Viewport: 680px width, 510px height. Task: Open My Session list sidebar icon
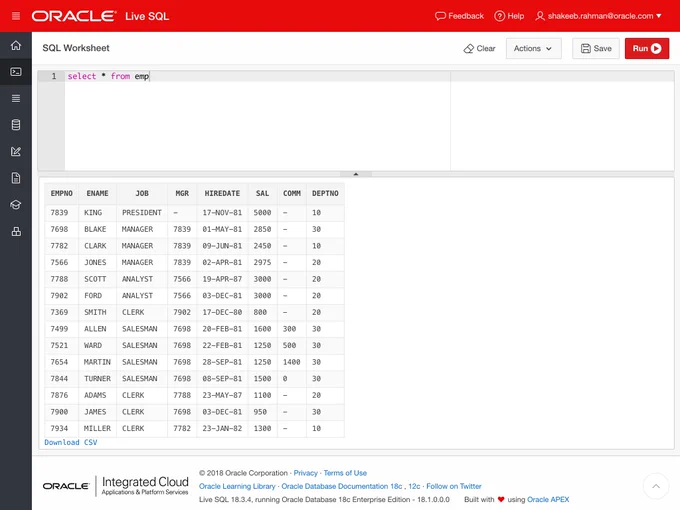click(x=16, y=98)
